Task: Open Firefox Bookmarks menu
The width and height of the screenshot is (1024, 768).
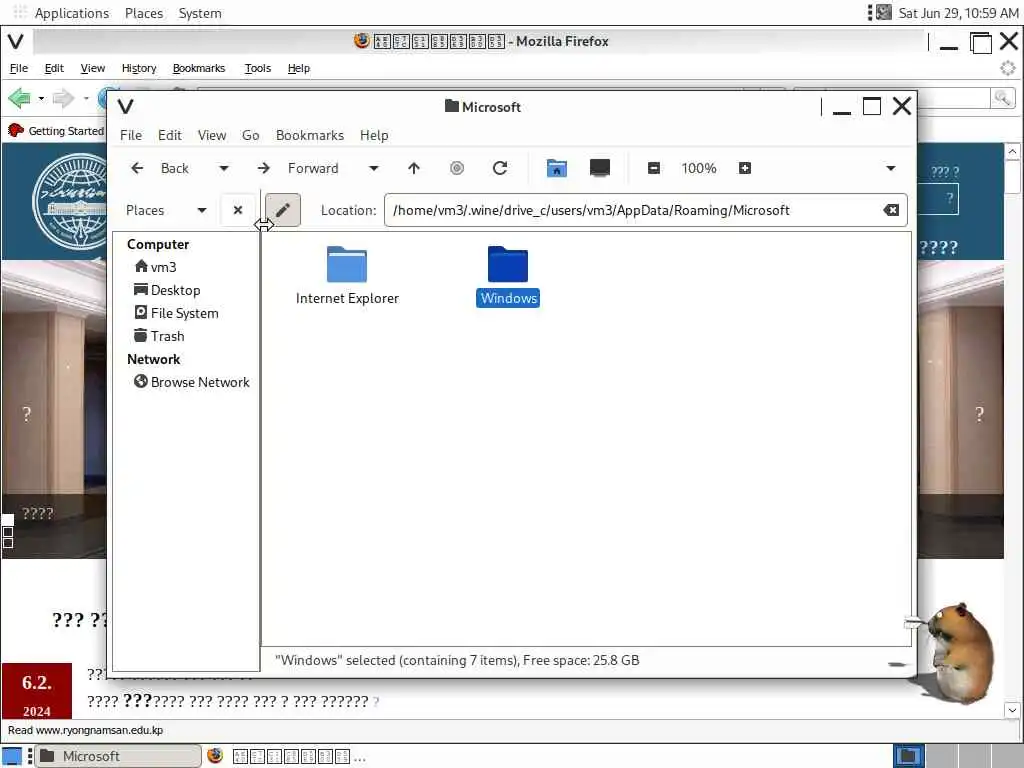Action: 199,68
